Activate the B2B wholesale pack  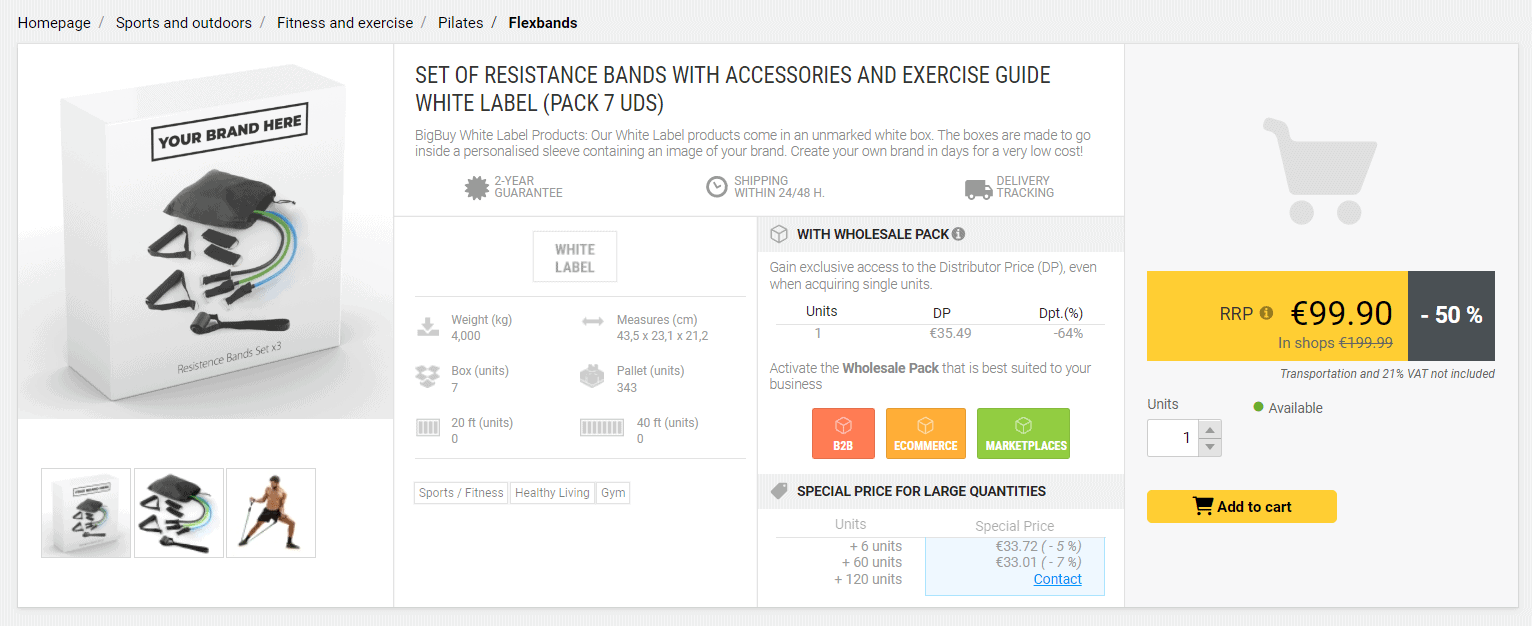click(843, 433)
